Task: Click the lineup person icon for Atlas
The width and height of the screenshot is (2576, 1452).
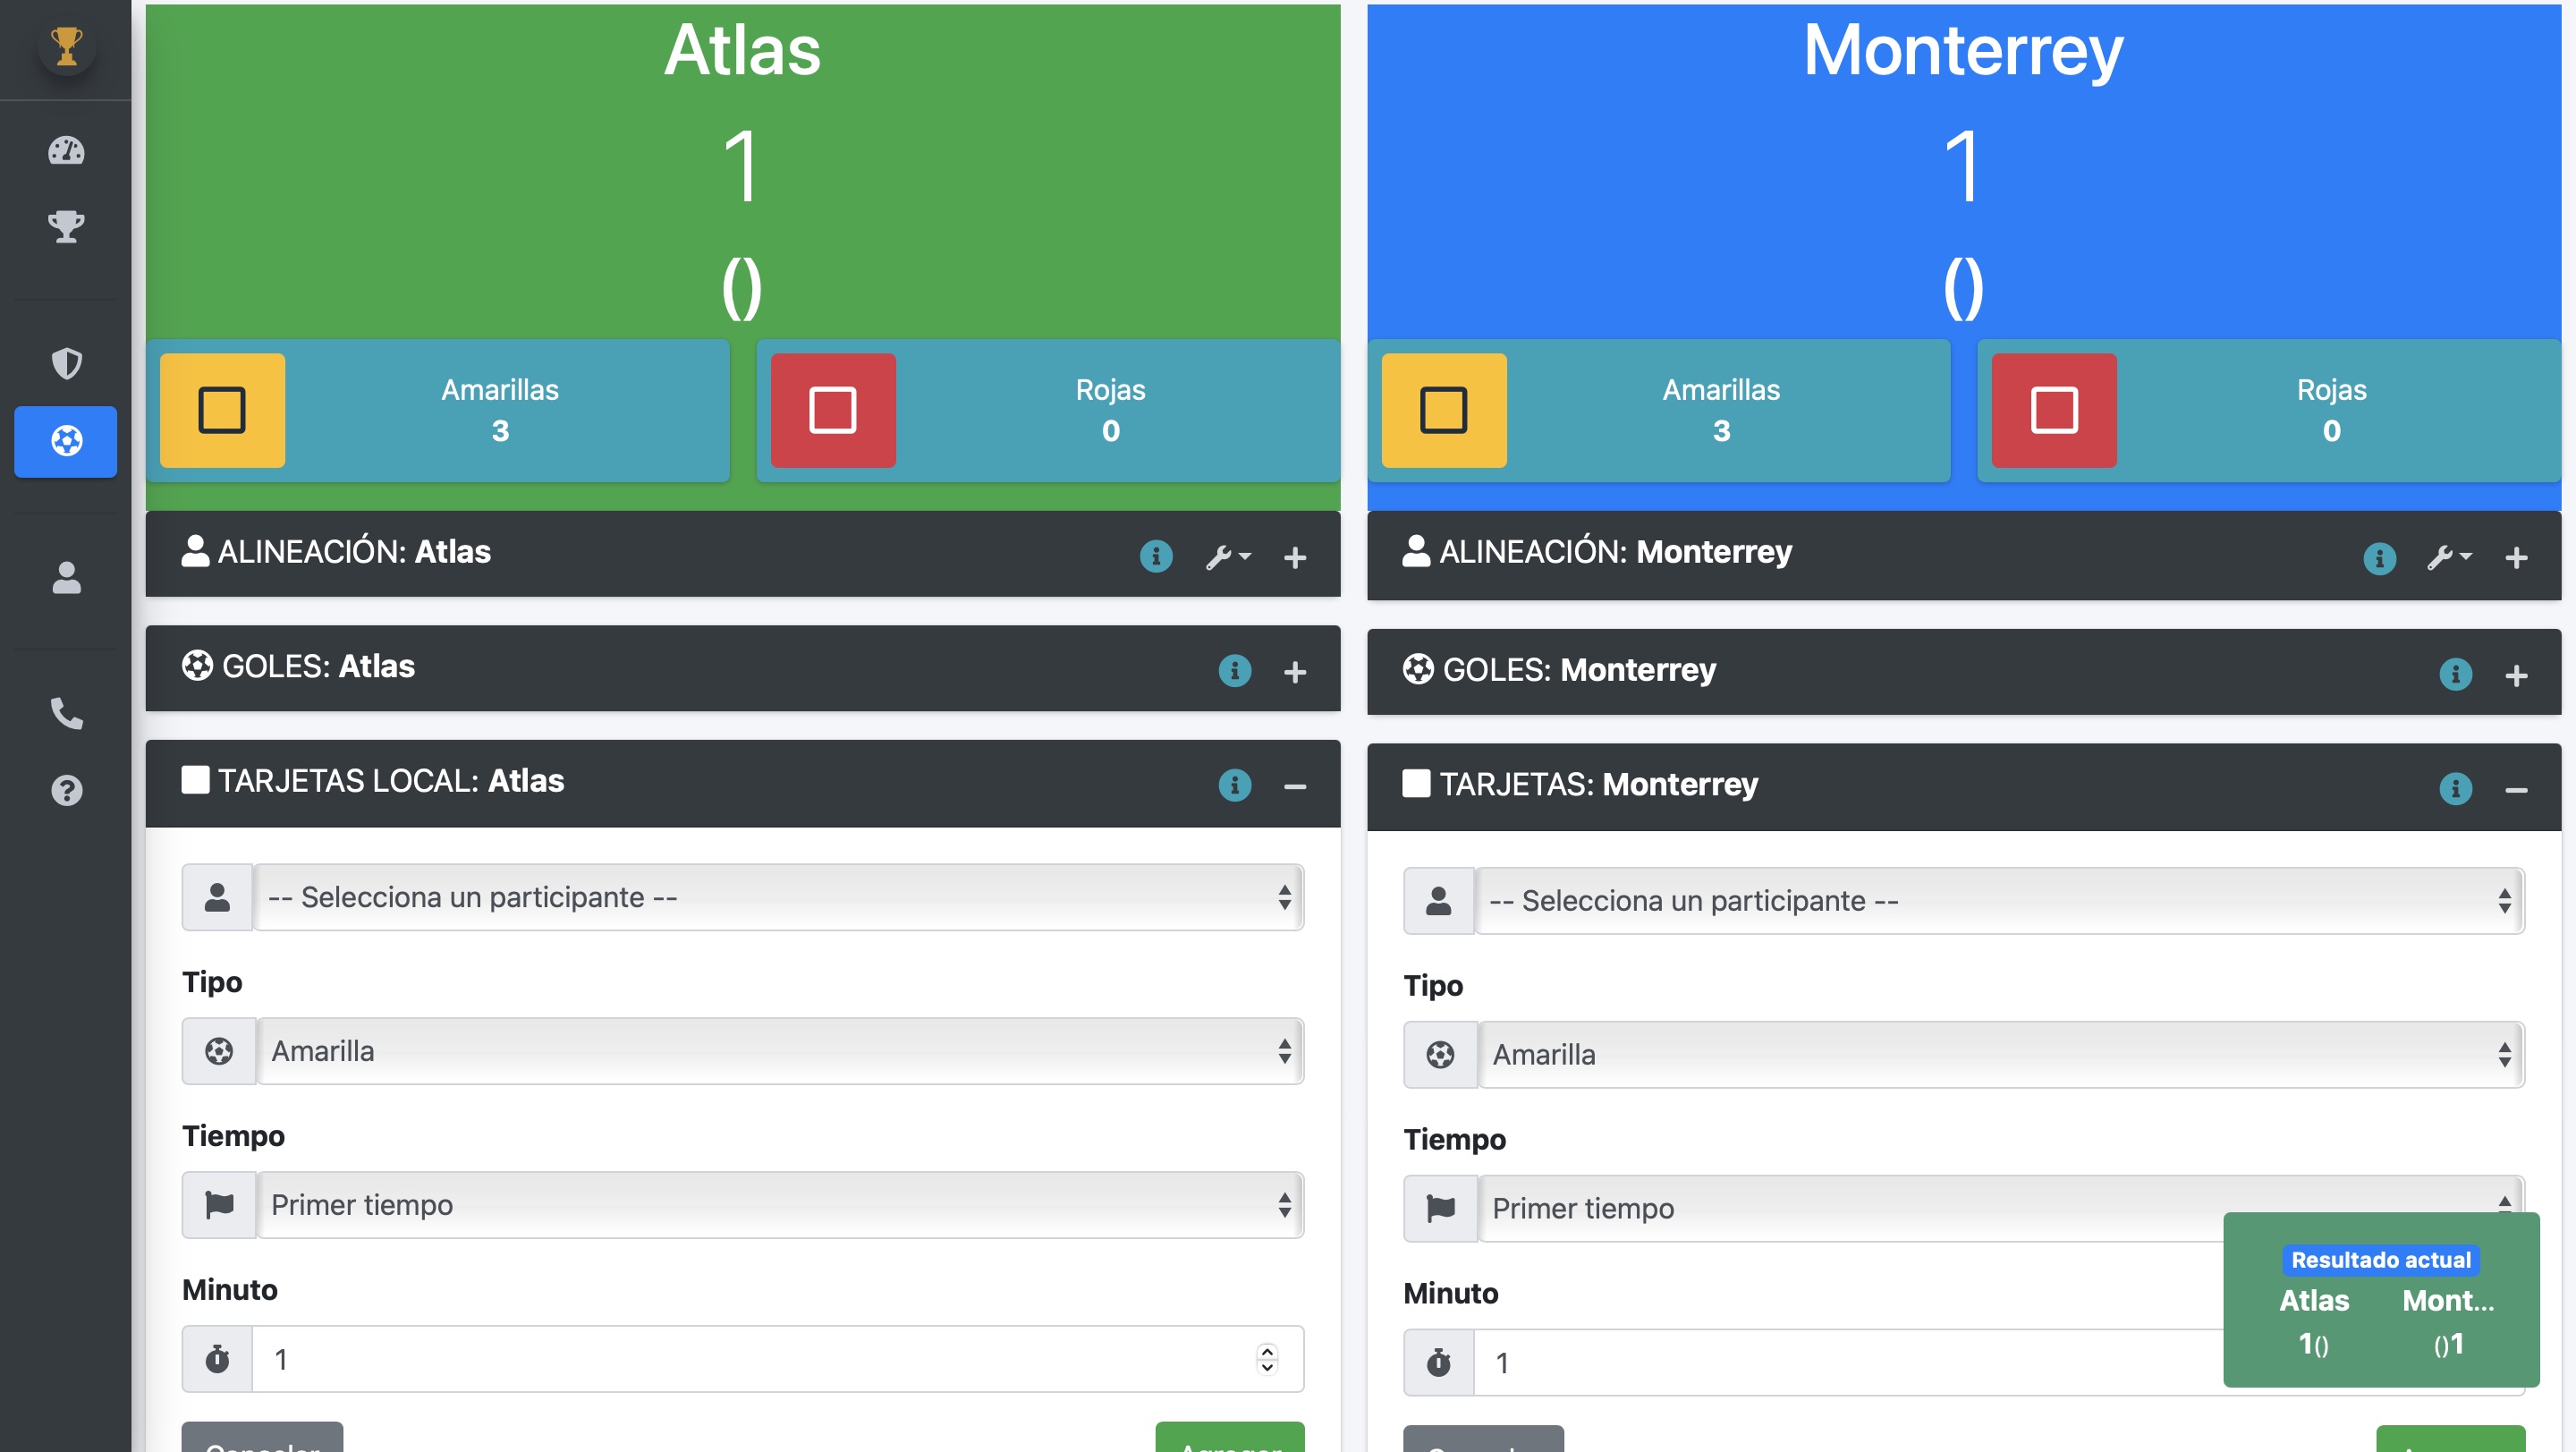Action: tap(191, 550)
